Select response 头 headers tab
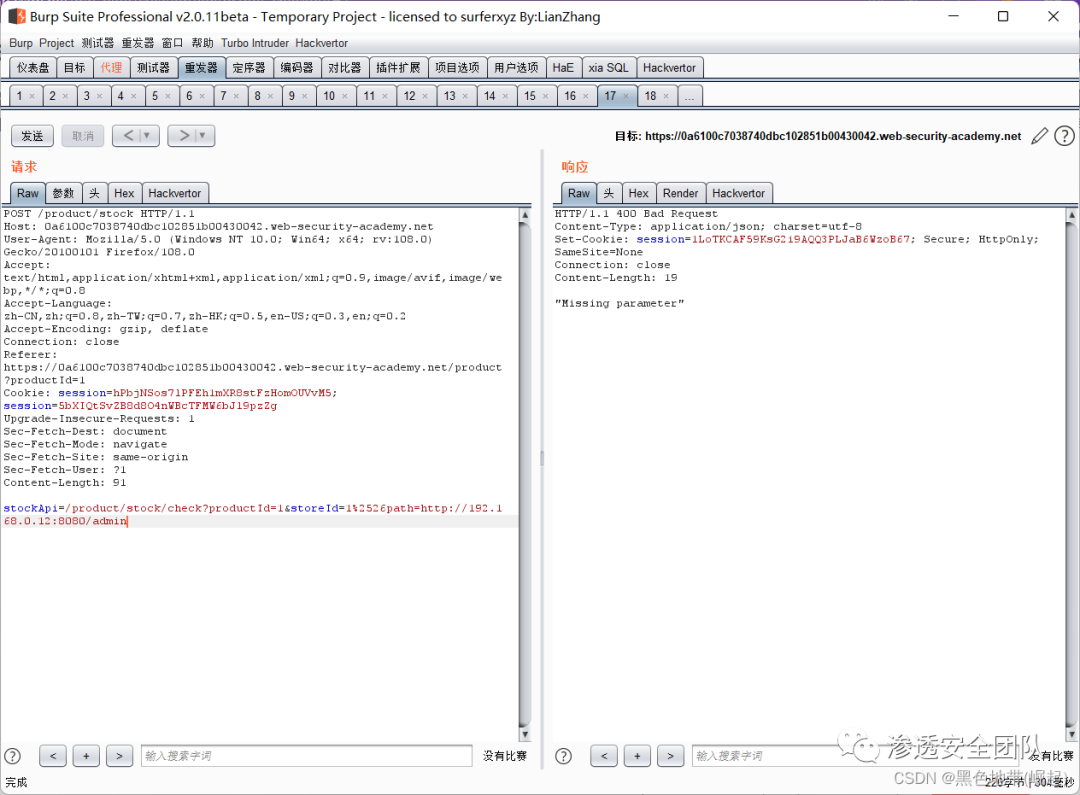The width and height of the screenshot is (1080, 795). coord(609,193)
